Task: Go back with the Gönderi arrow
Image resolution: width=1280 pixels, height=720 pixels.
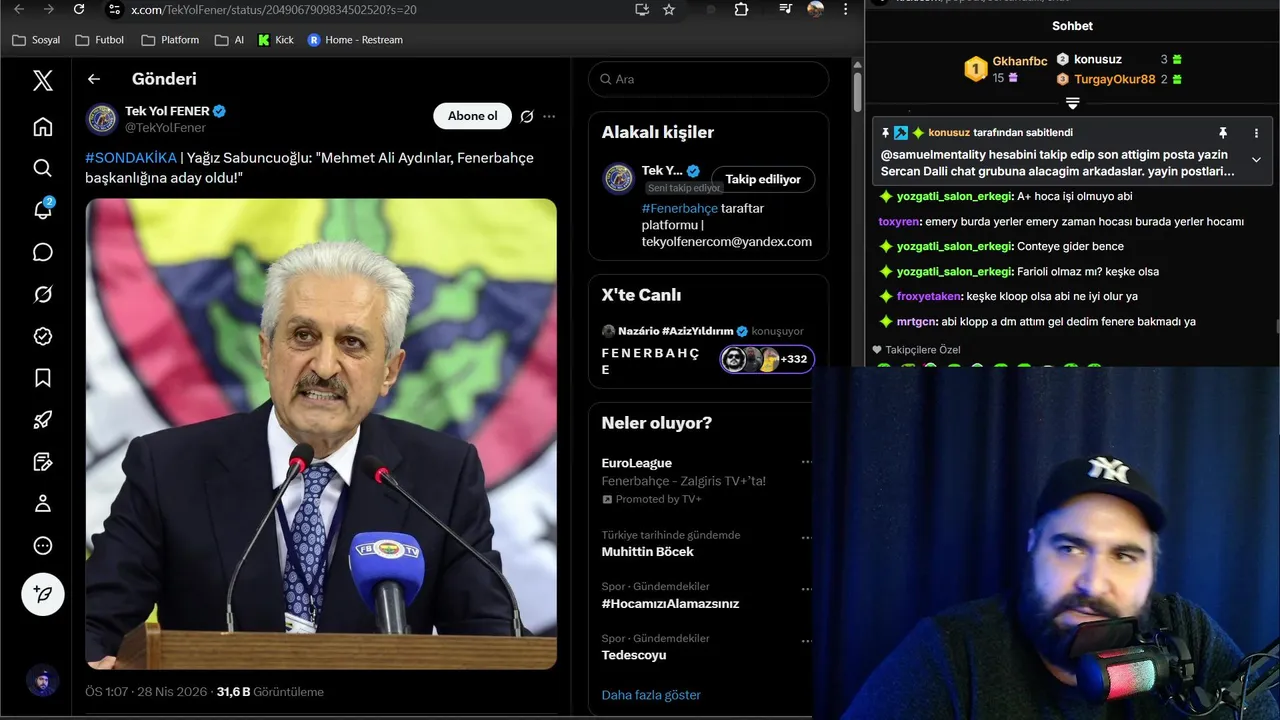Action: [x=94, y=79]
